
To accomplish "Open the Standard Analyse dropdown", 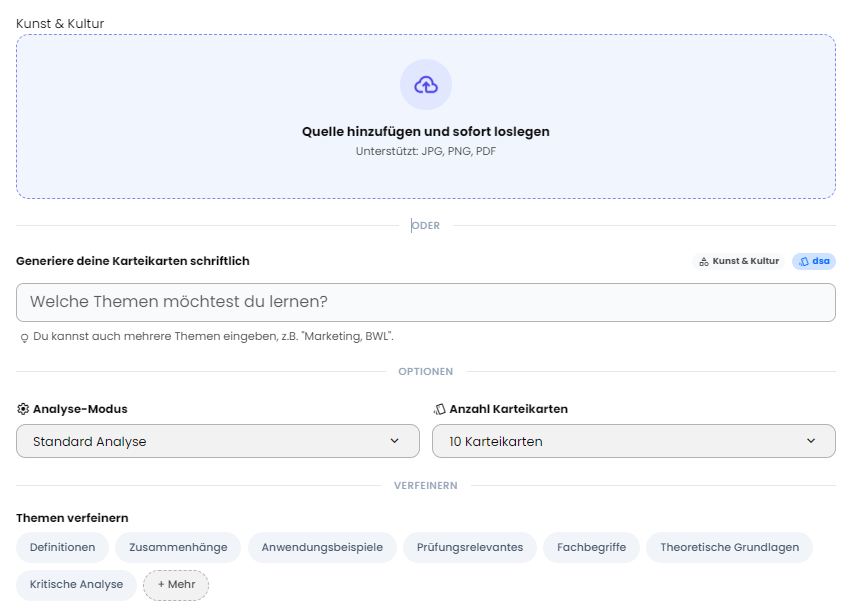I will [x=217, y=441].
